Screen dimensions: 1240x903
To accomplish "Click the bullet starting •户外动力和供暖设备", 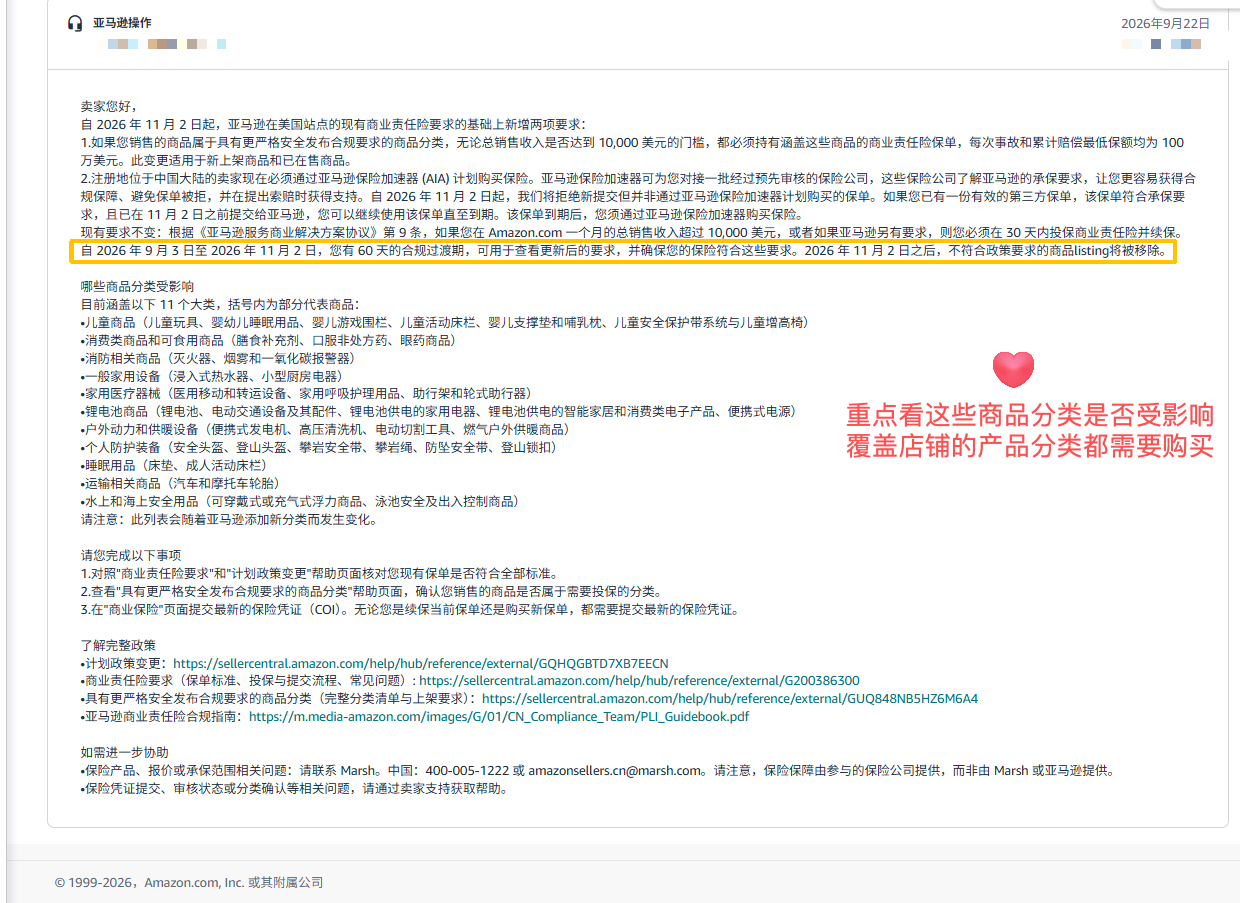I will click(x=325, y=430).
